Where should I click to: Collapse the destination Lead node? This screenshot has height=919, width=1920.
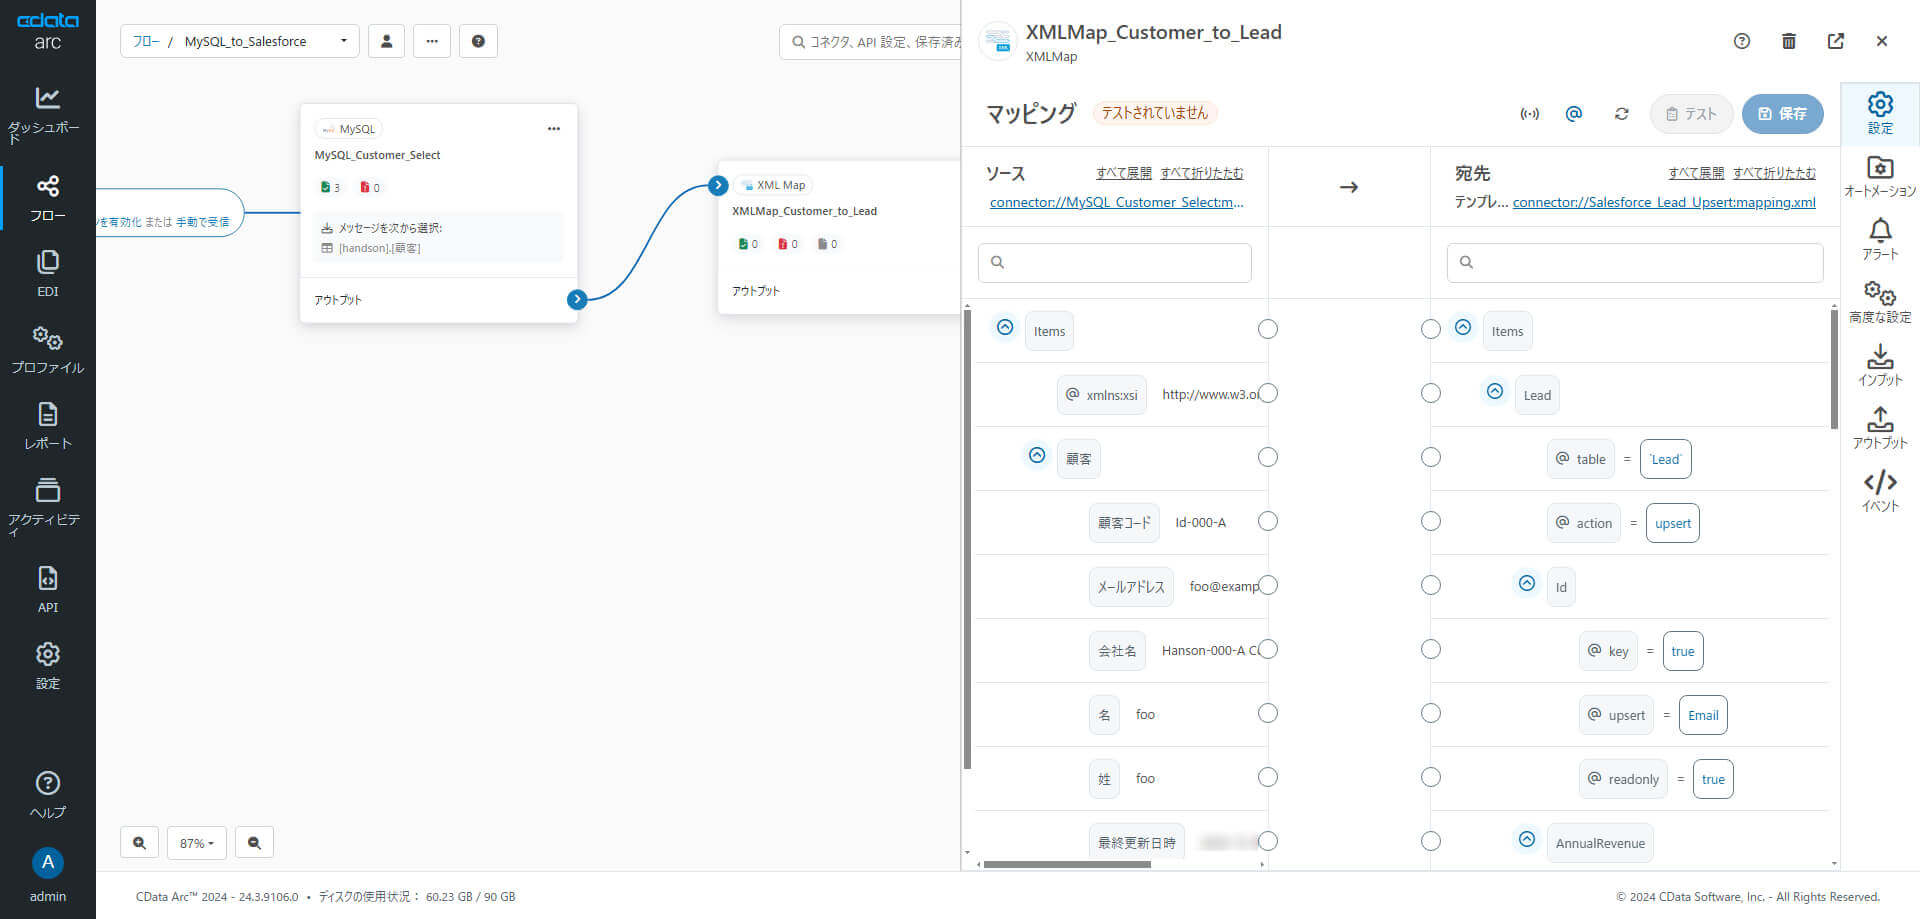pyautogui.click(x=1495, y=391)
